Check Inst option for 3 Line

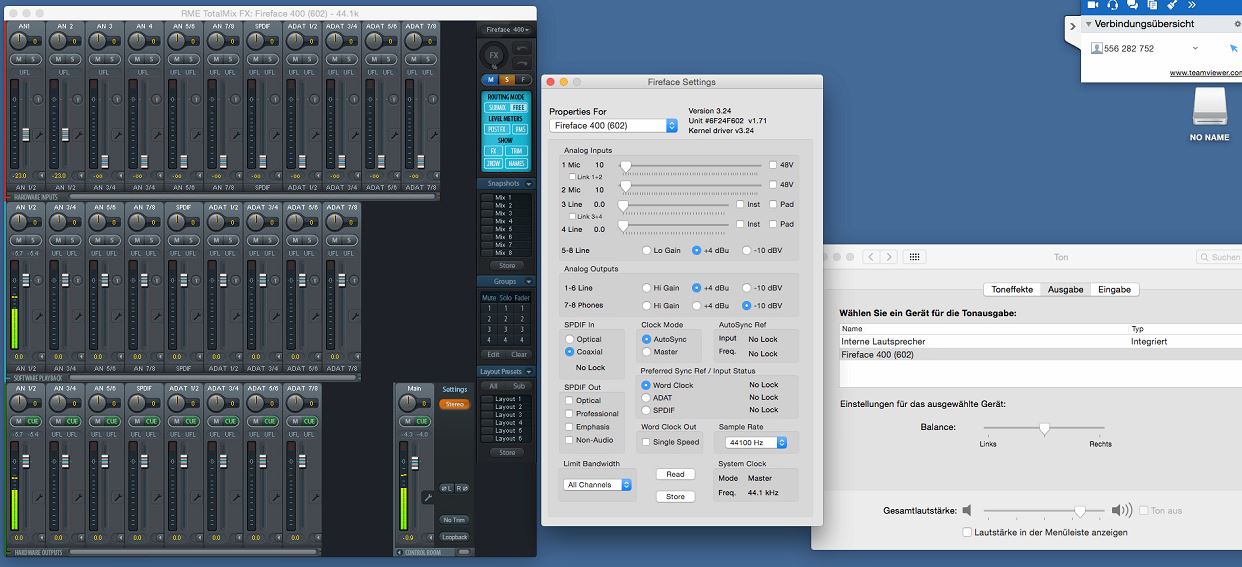tap(741, 204)
